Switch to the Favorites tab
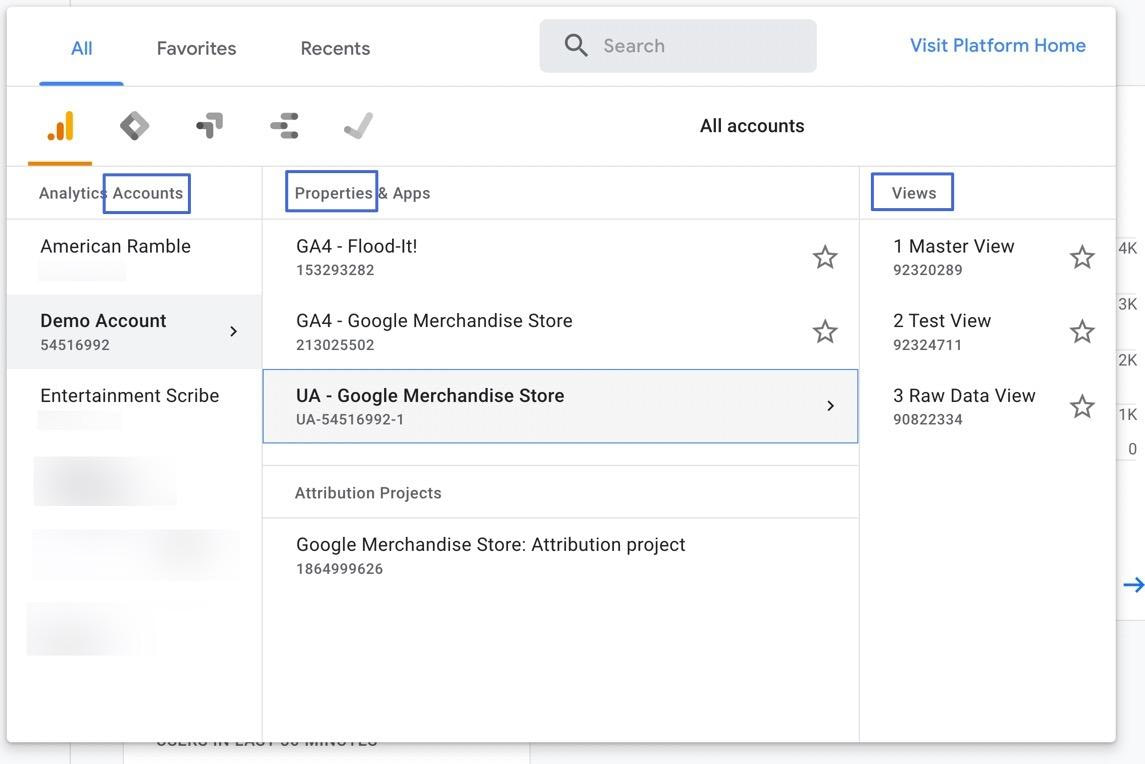The height and width of the screenshot is (764, 1145). (195, 47)
